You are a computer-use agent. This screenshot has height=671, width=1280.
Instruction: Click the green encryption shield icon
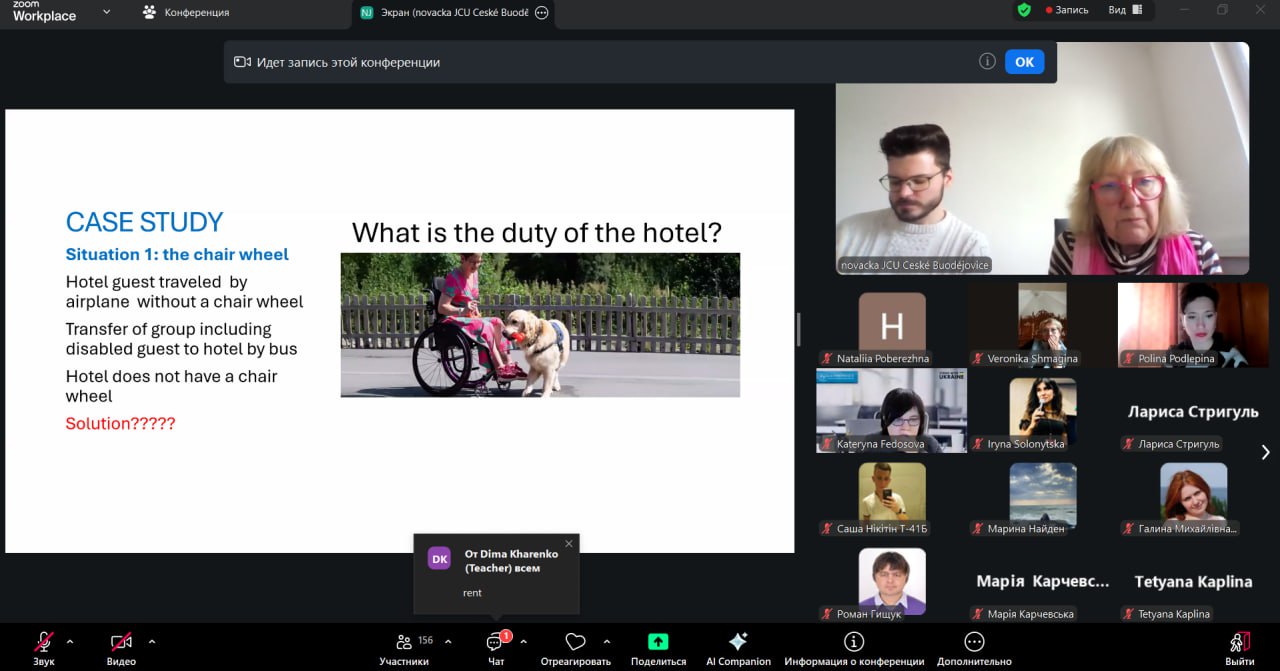point(1023,10)
